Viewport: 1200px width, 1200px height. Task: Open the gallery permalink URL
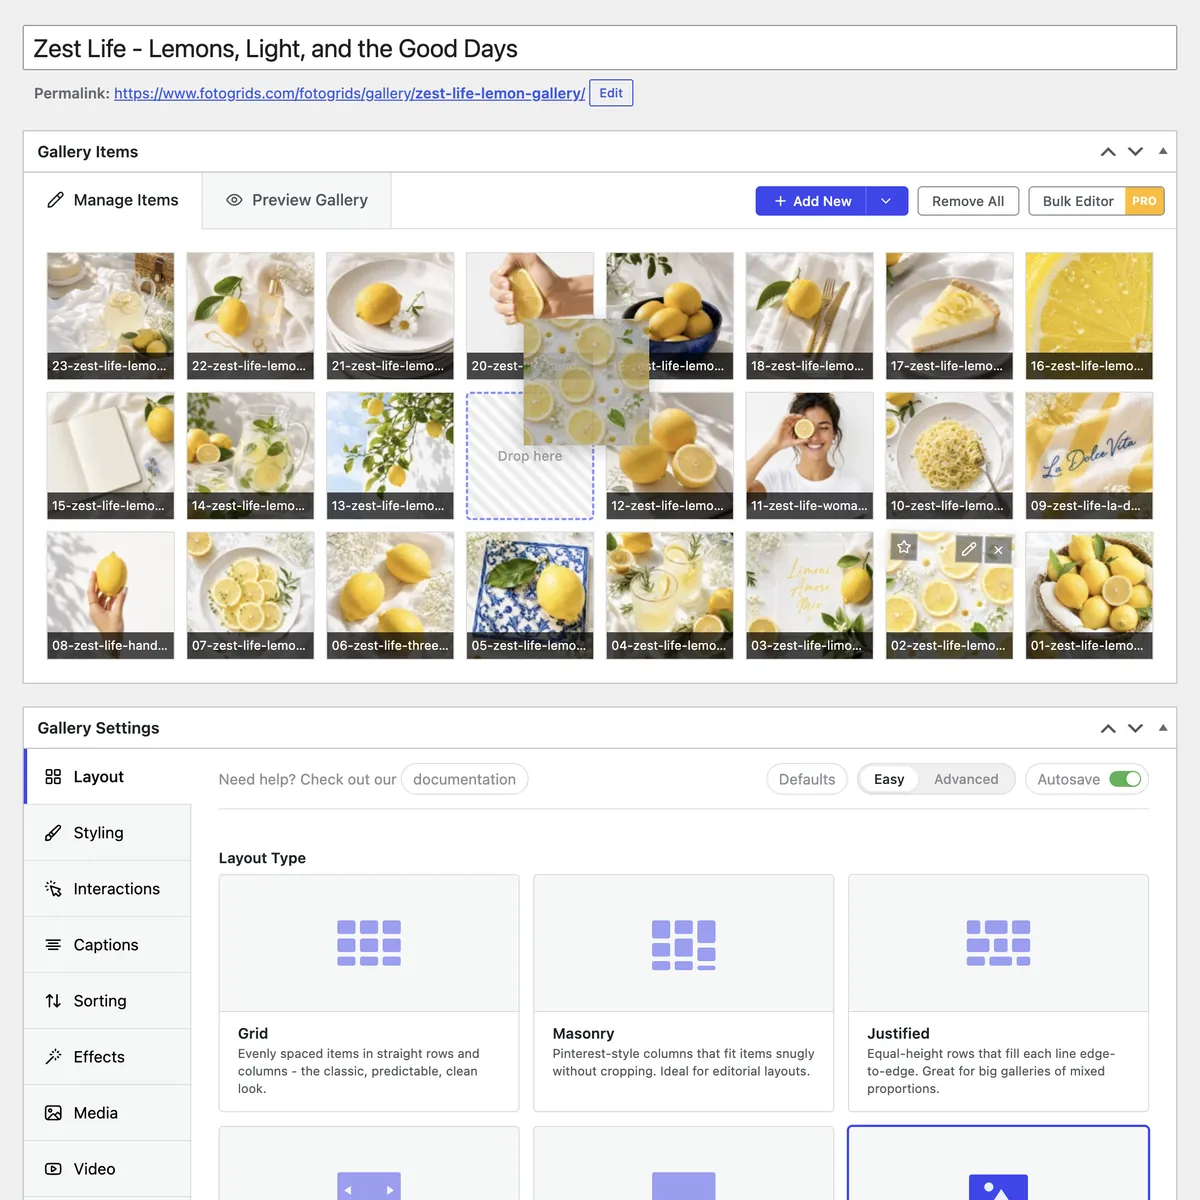point(349,93)
